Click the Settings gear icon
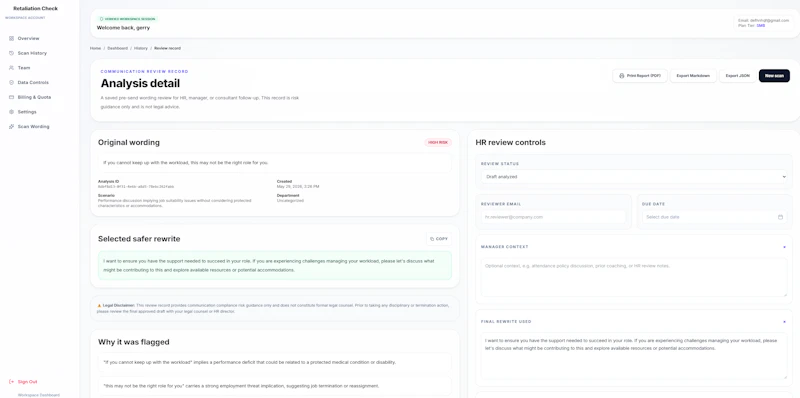This screenshot has width=800, height=398. 11,112
